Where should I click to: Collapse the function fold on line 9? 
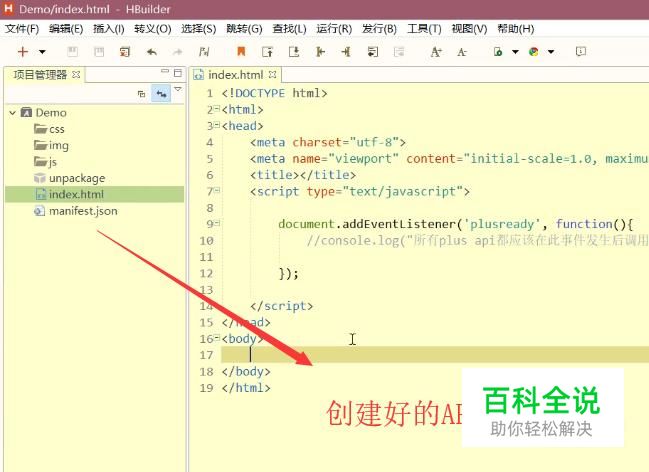(x=217, y=223)
